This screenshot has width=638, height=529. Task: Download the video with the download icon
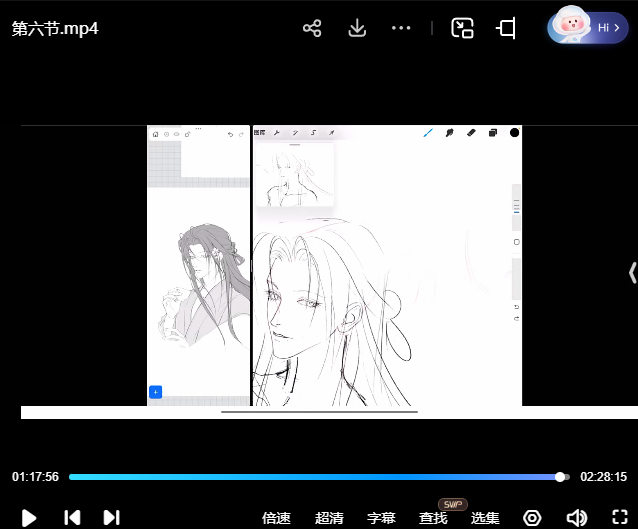click(x=357, y=28)
